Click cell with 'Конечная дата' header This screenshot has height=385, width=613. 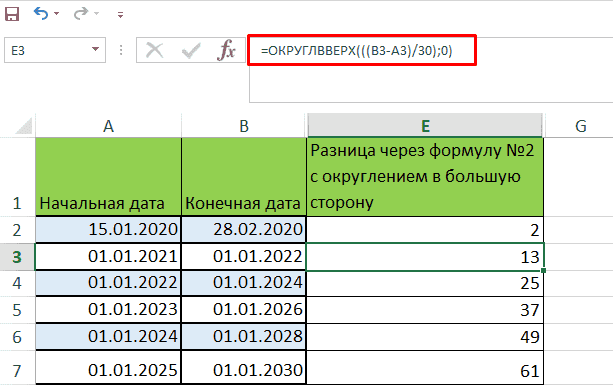[x=244, y=177]
